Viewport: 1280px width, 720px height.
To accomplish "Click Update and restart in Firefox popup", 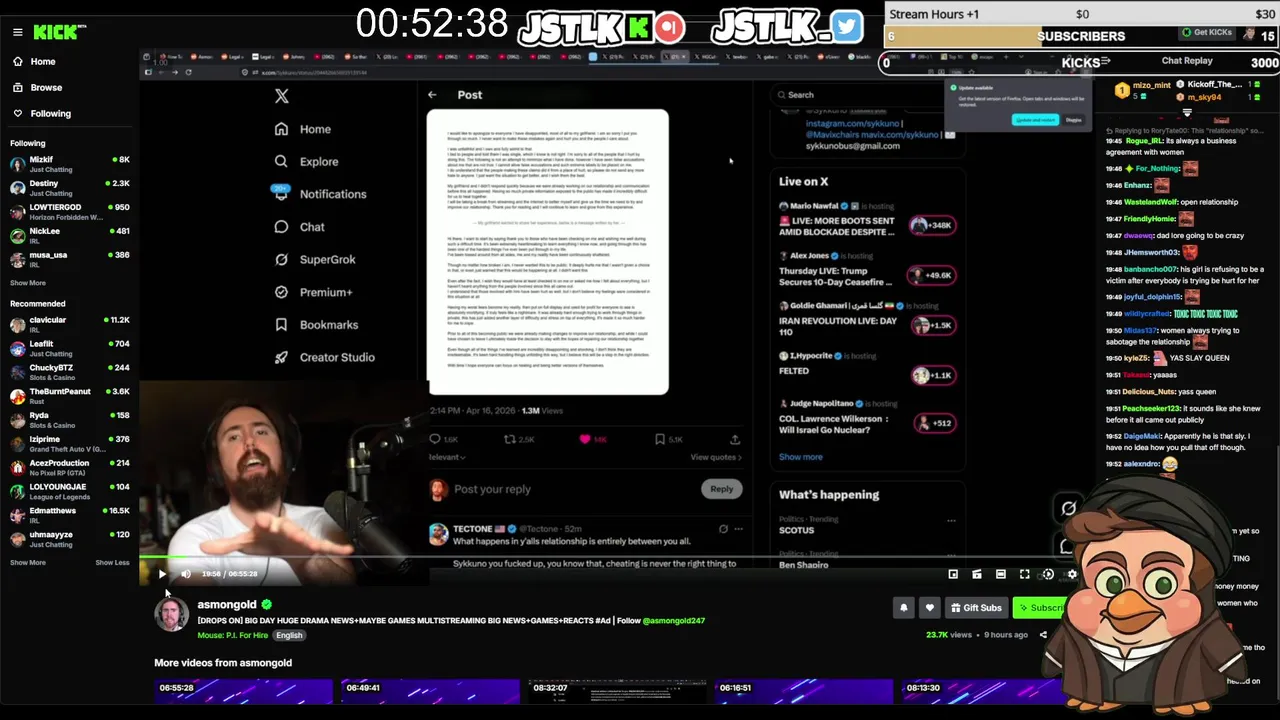I will pos(1035,120).
